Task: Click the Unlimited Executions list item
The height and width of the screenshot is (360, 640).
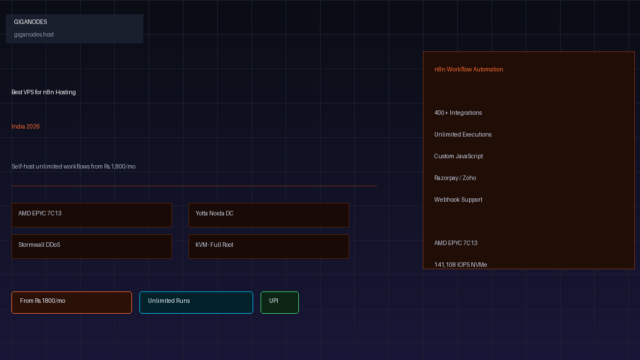Action: click(463, 134)
